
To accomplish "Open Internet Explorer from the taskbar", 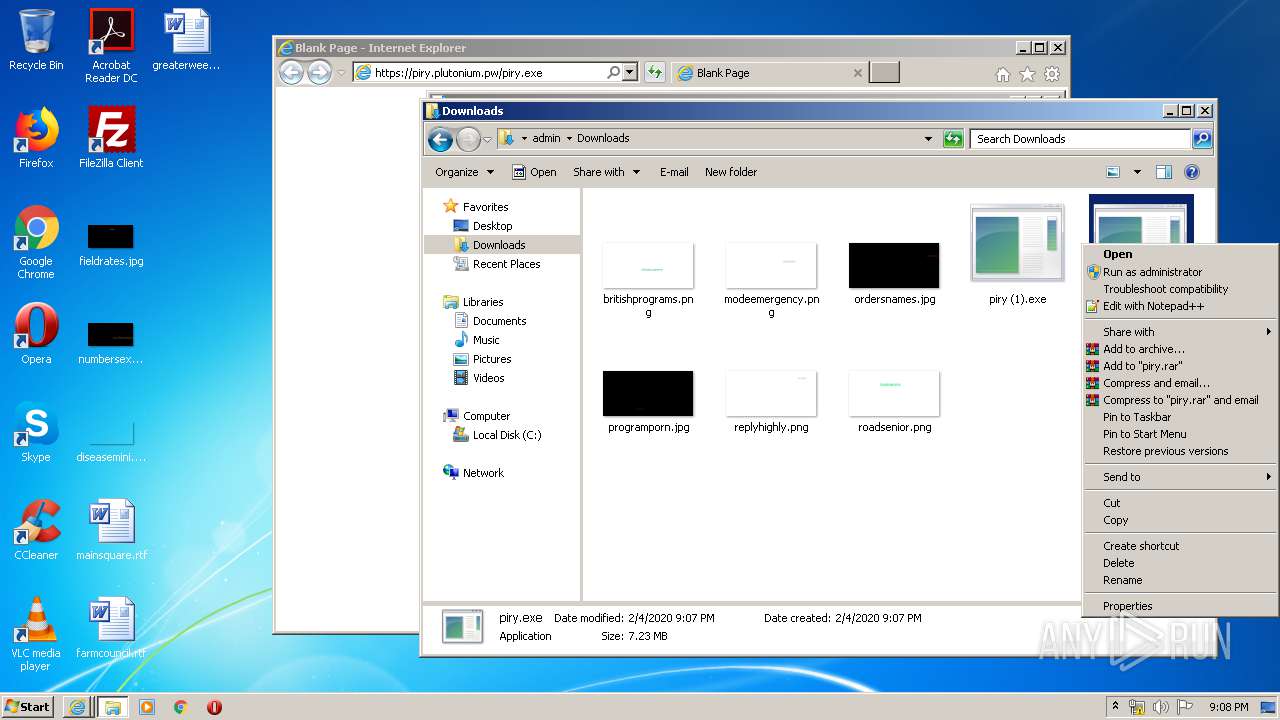I will click(x=77, y=707).
